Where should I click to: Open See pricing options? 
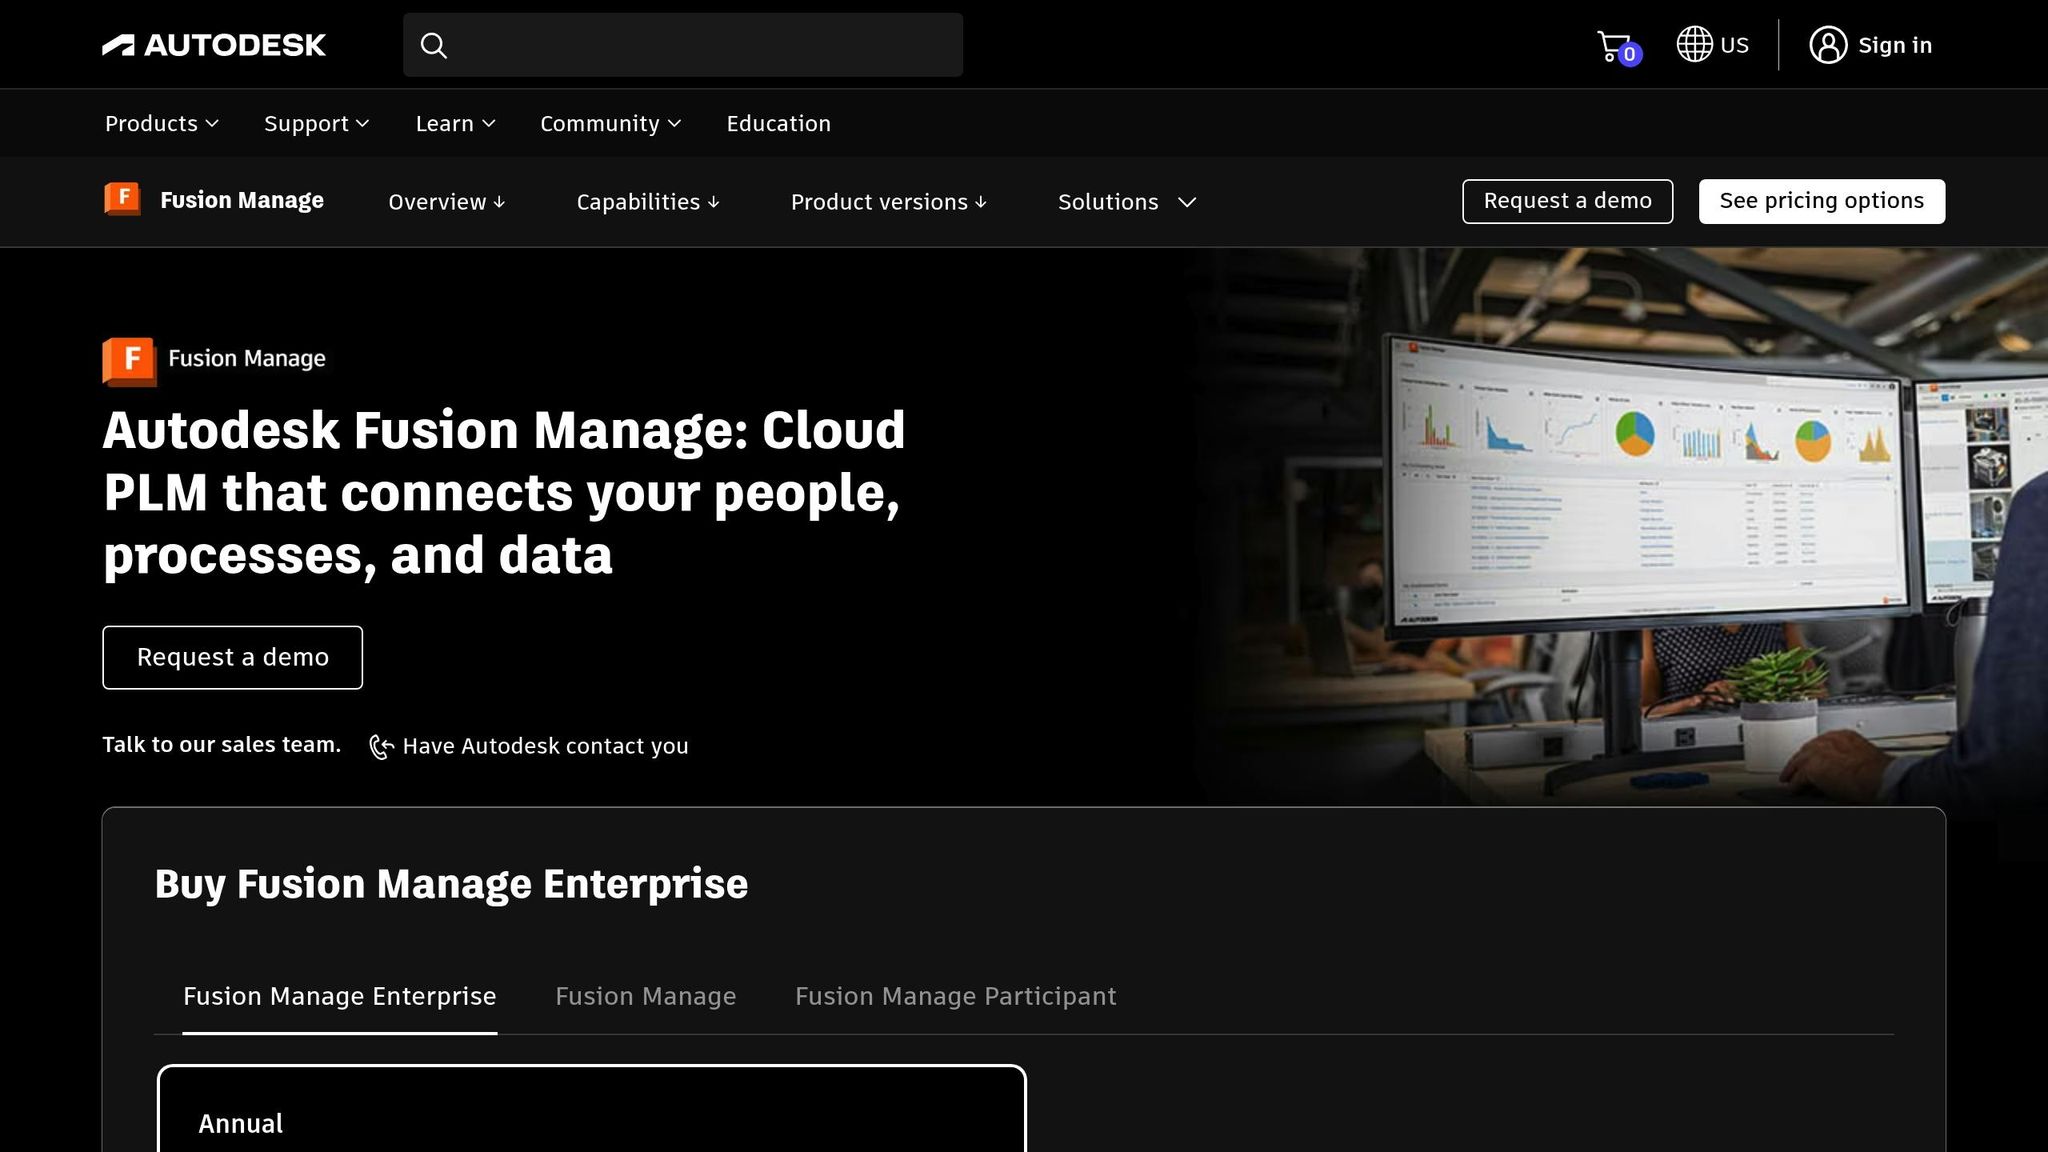coord(1821,200)
